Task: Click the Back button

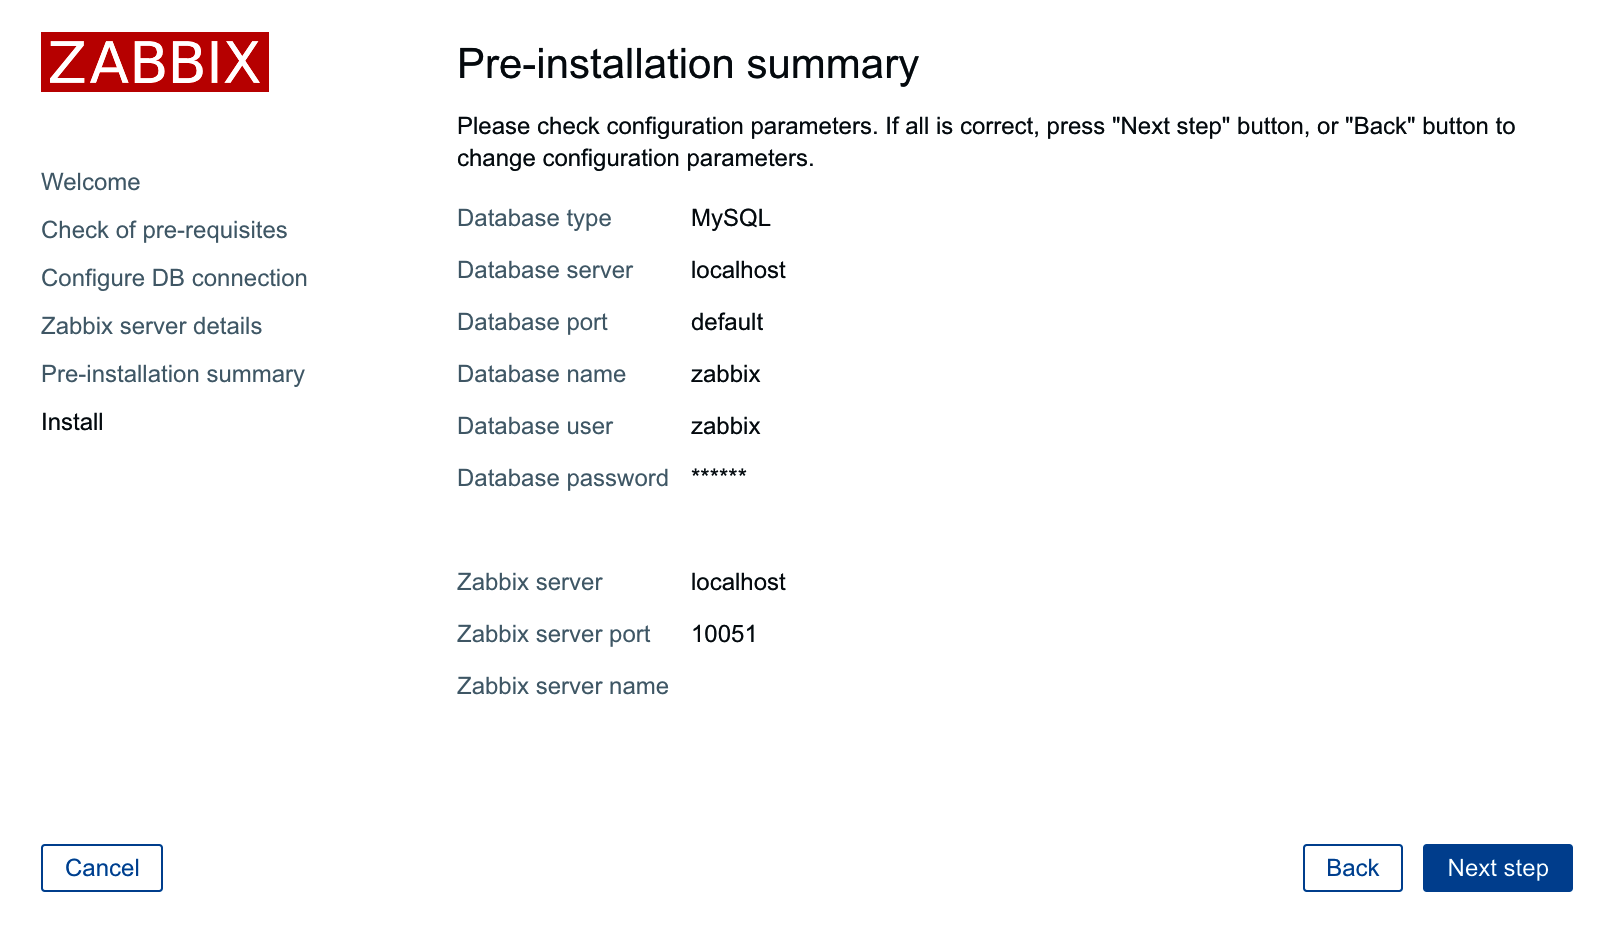Action: (x=1353, y=868)
